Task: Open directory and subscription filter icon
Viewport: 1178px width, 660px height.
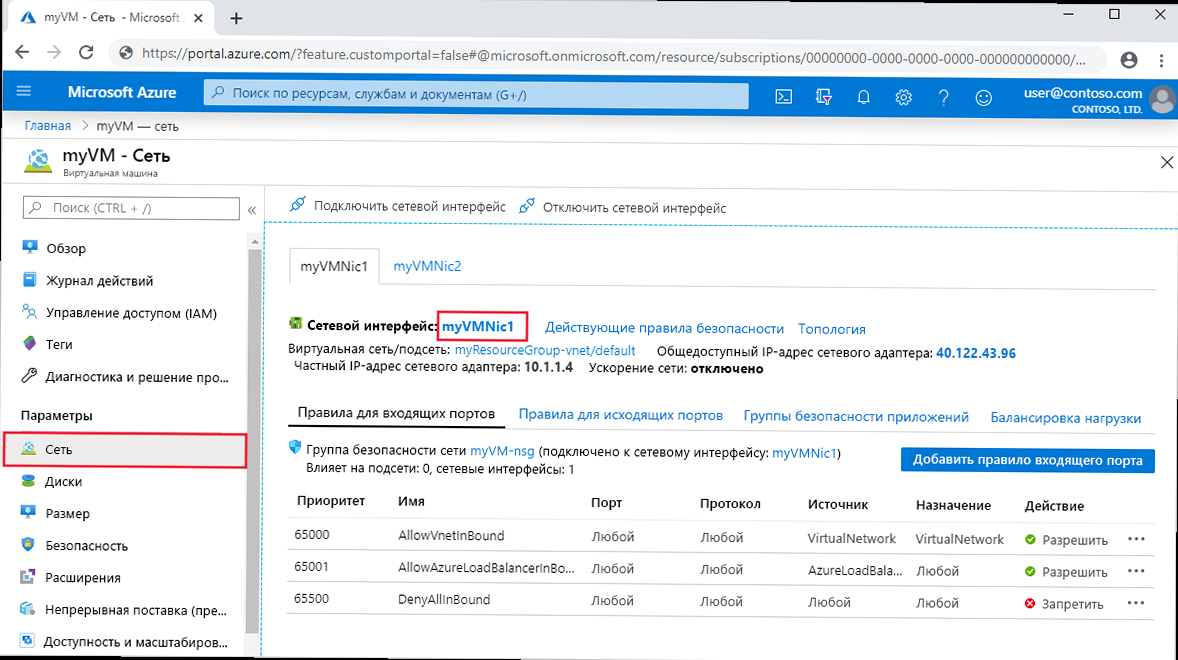Action: 824,96
